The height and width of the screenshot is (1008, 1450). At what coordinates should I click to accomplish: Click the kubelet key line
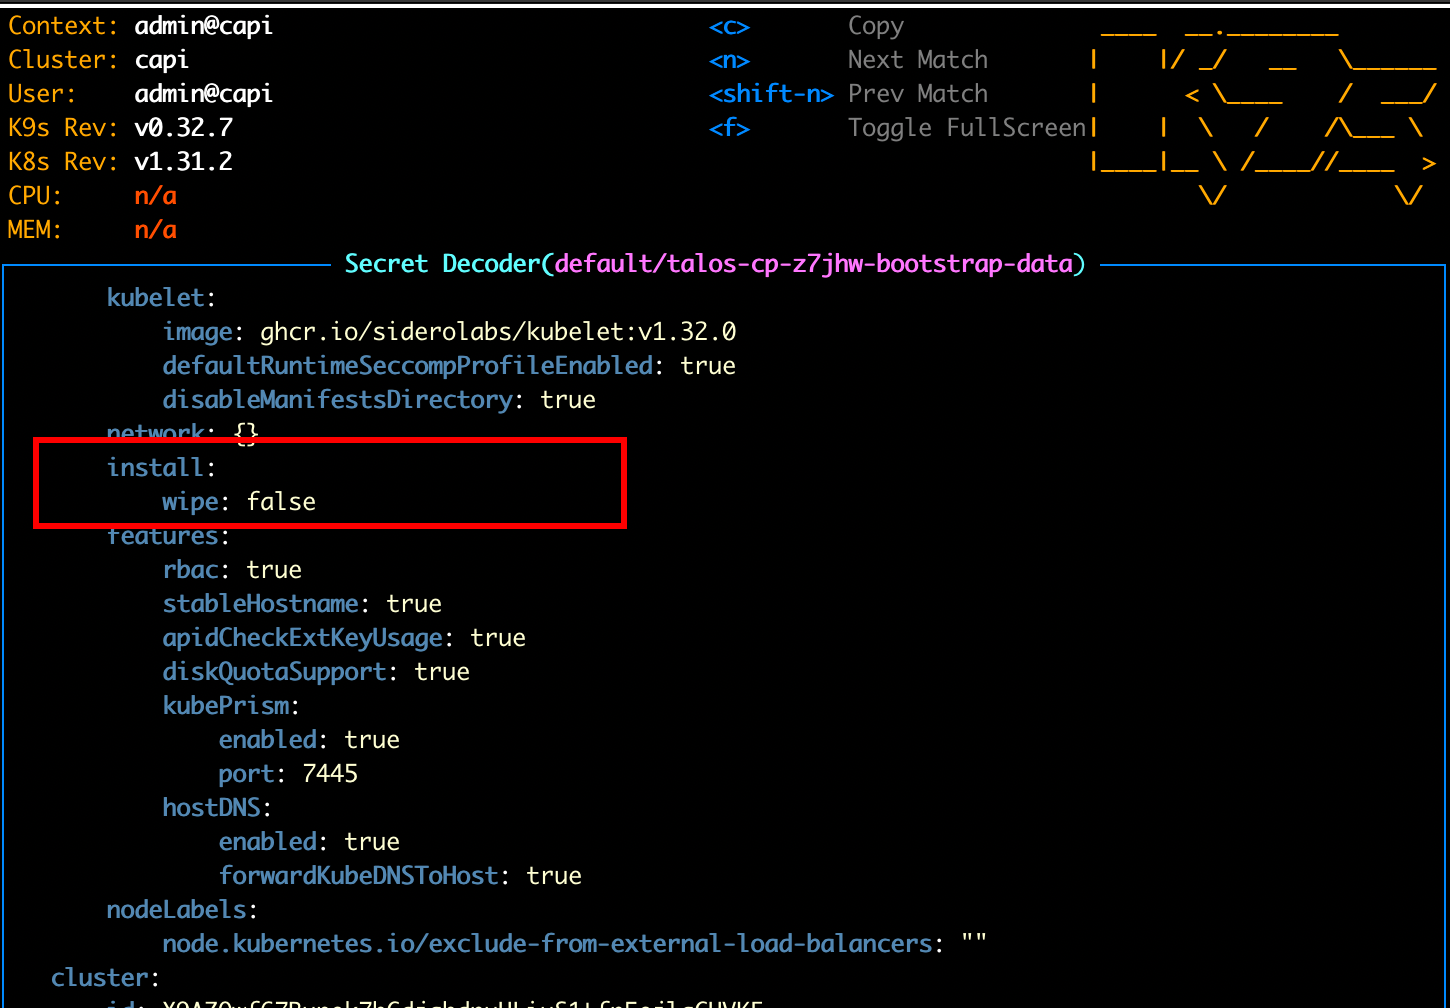tap(161, 298)
